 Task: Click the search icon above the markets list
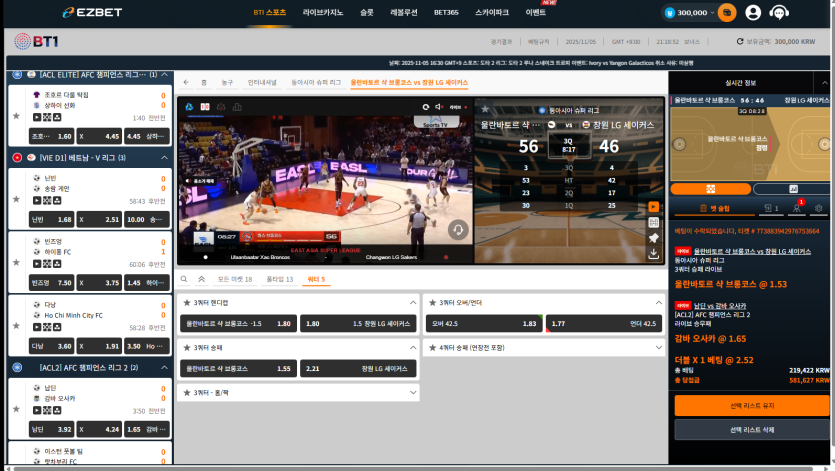point(185,279)
